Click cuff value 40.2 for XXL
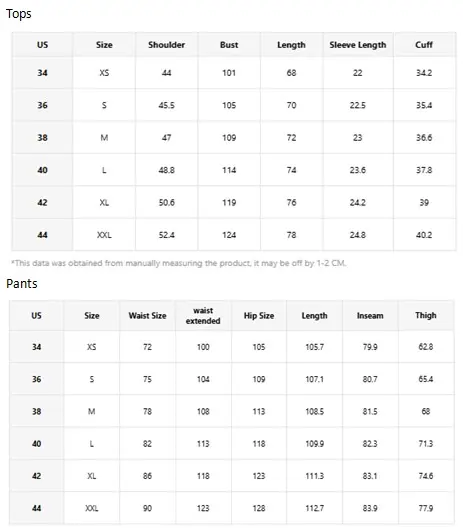 pyautogui.click(x=424, y=235)
